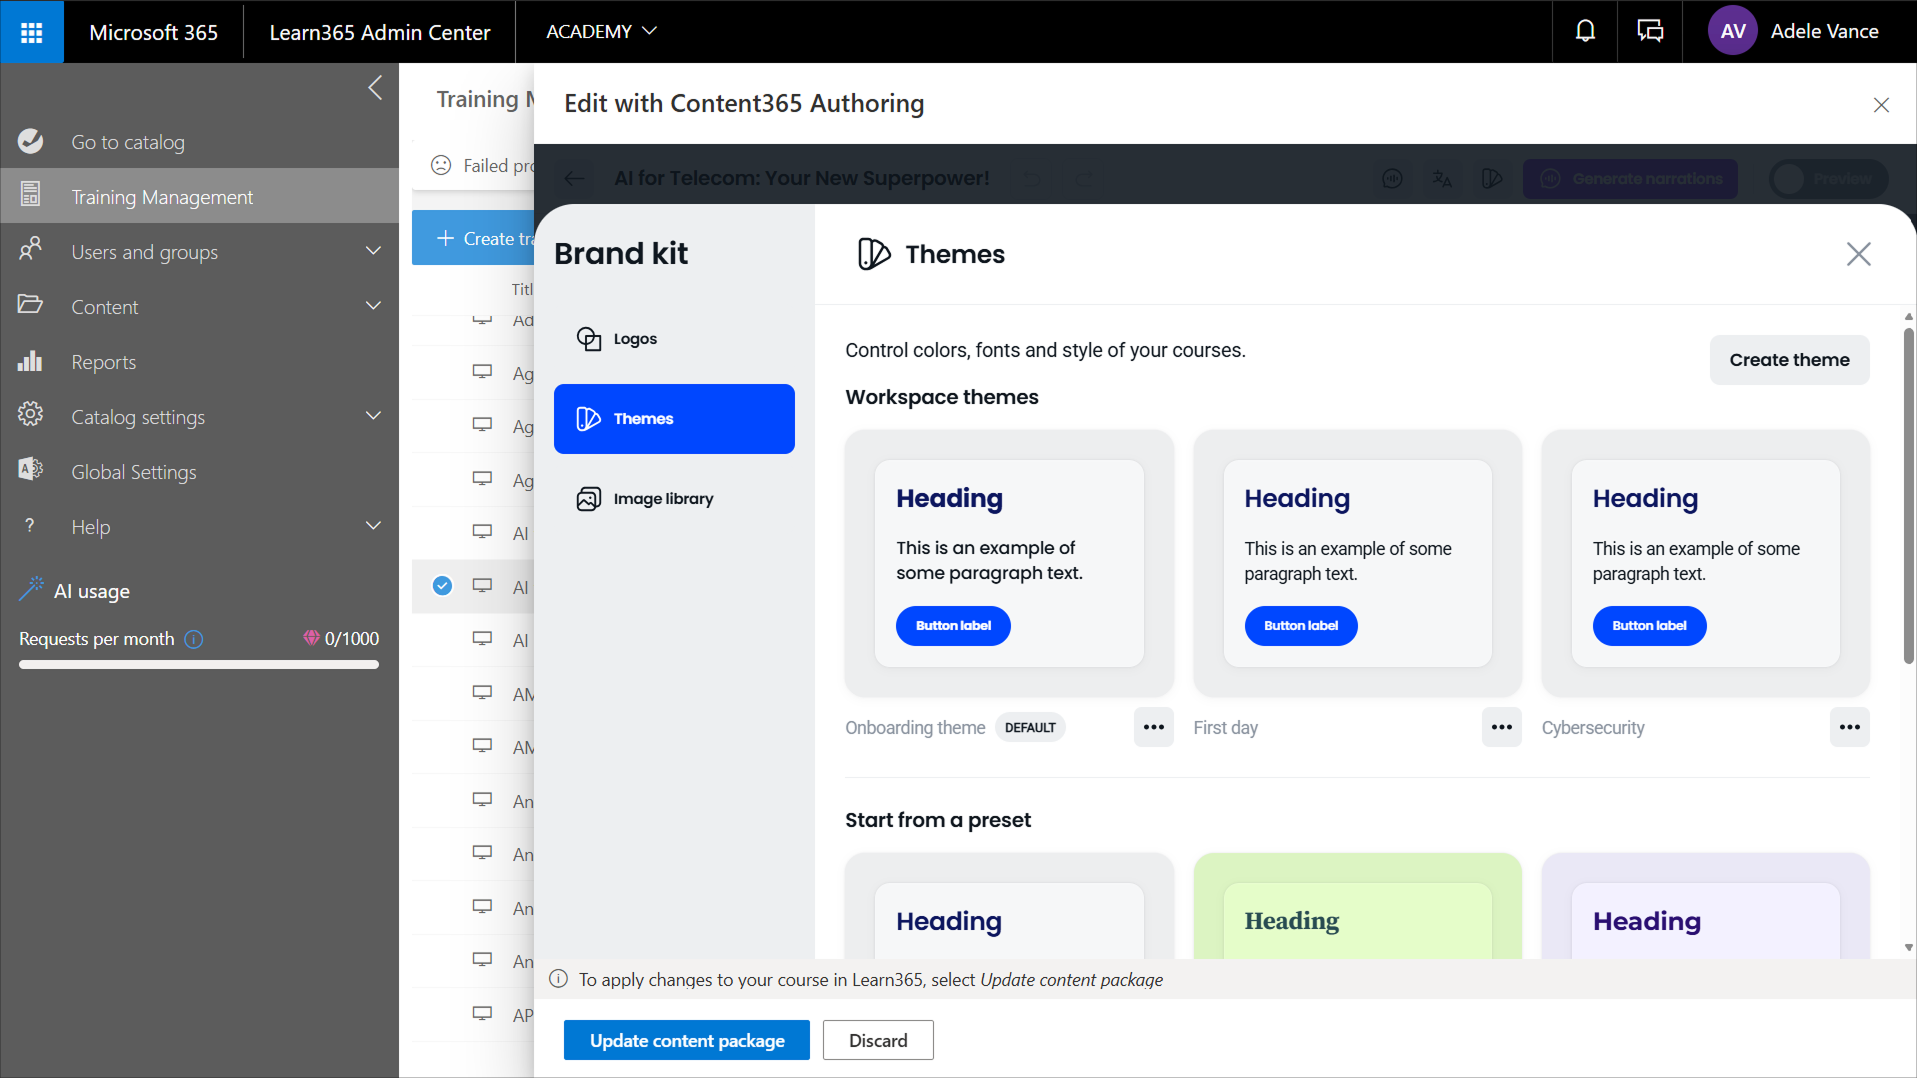
Task: Click the Discard button
Action: tap(878, 1040)
